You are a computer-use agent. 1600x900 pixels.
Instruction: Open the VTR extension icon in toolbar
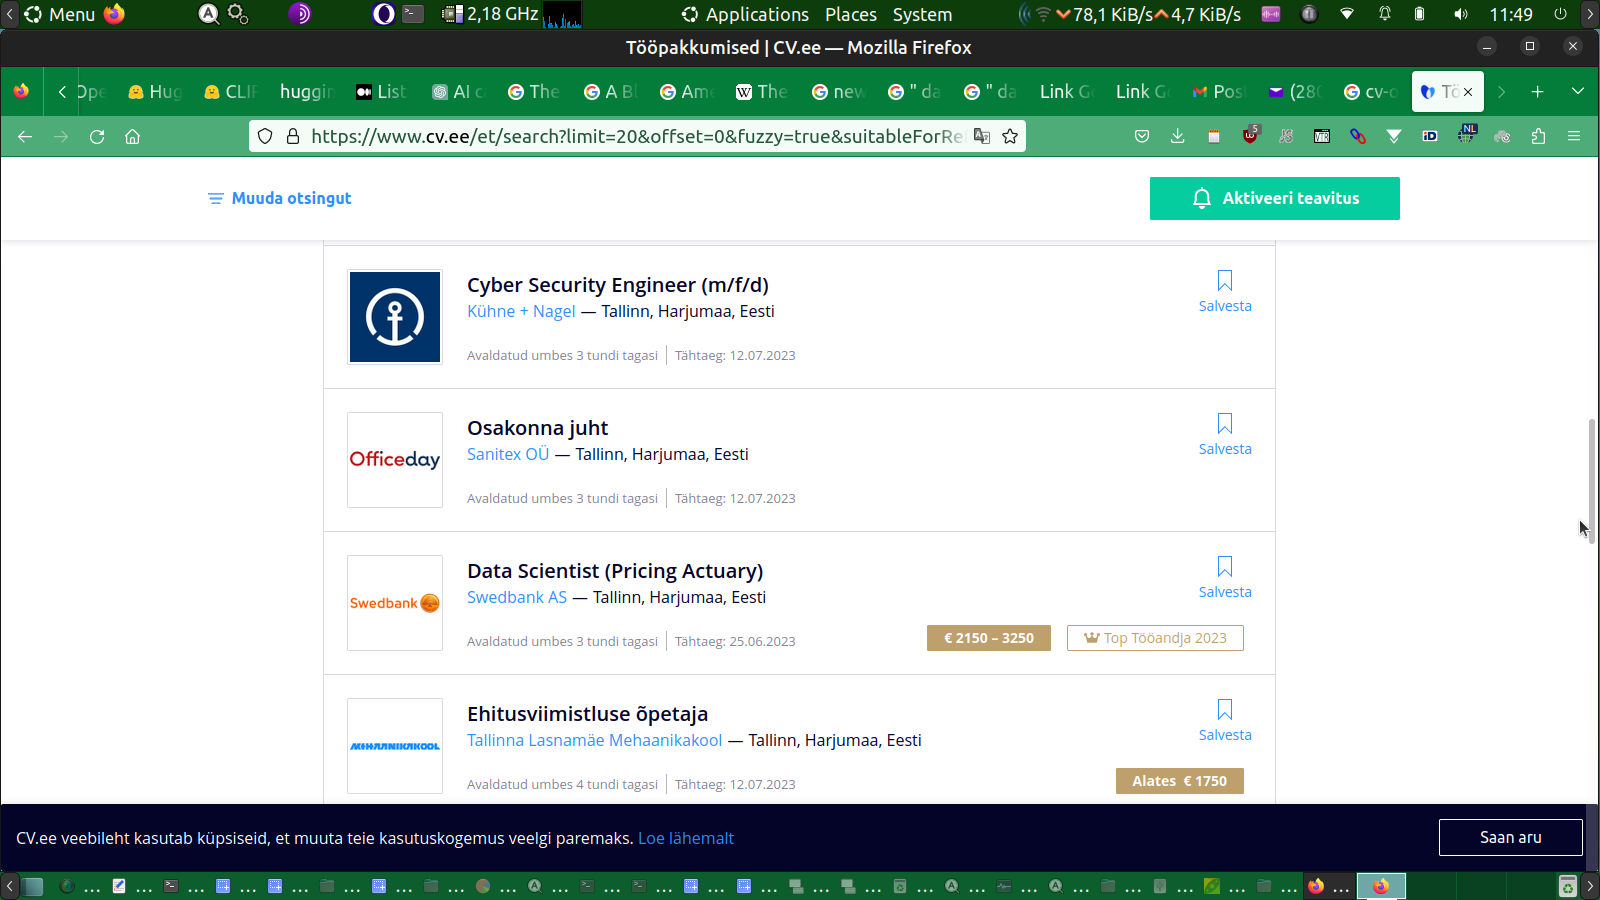pyautogui.click(x=1322, y=137)
